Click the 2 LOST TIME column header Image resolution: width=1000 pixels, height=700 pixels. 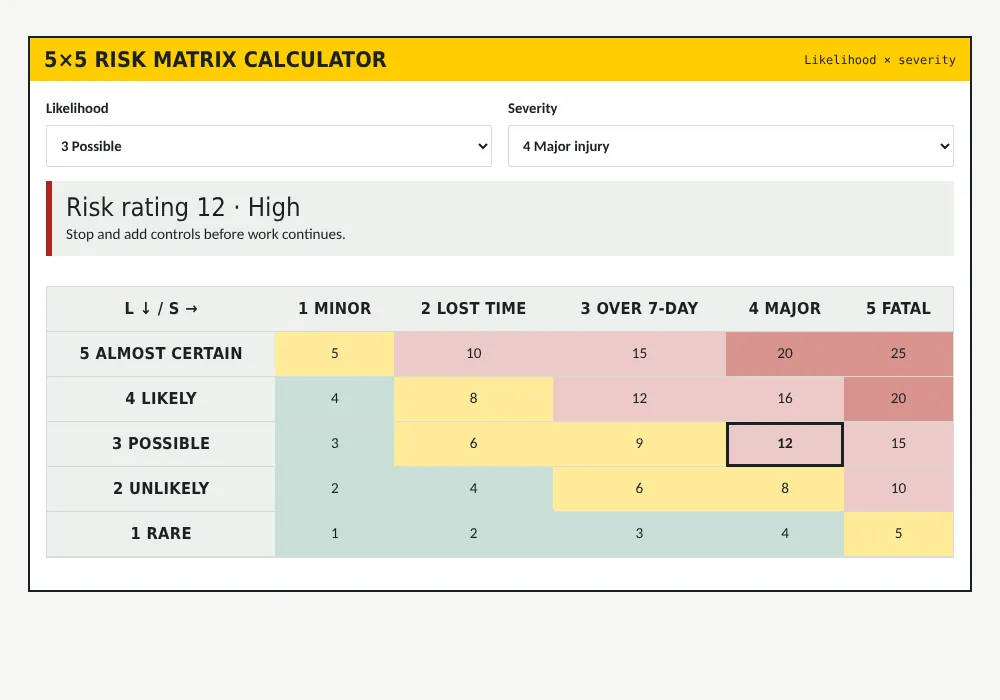[473, 309]
